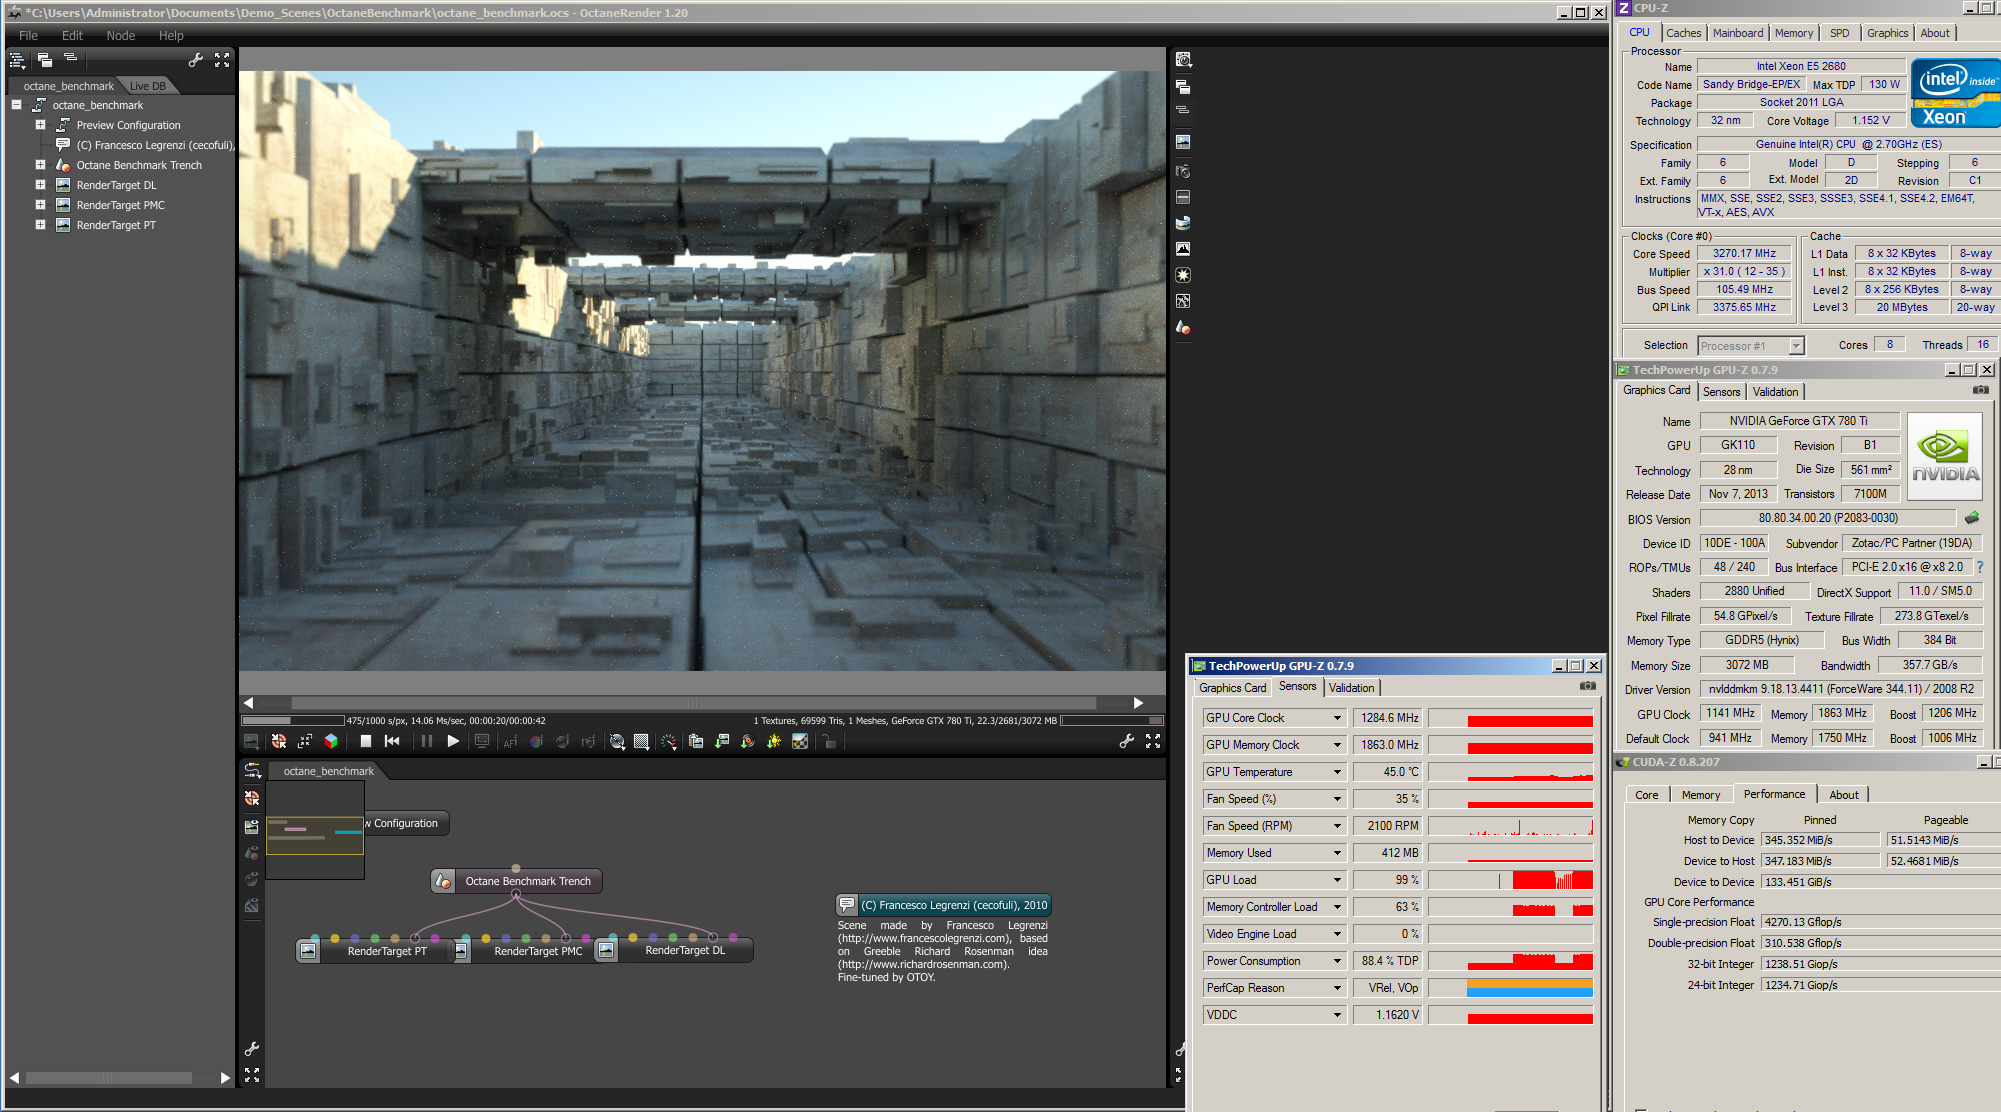Pause the running render
The image size is (2001, 1112).
pos(427,741)
